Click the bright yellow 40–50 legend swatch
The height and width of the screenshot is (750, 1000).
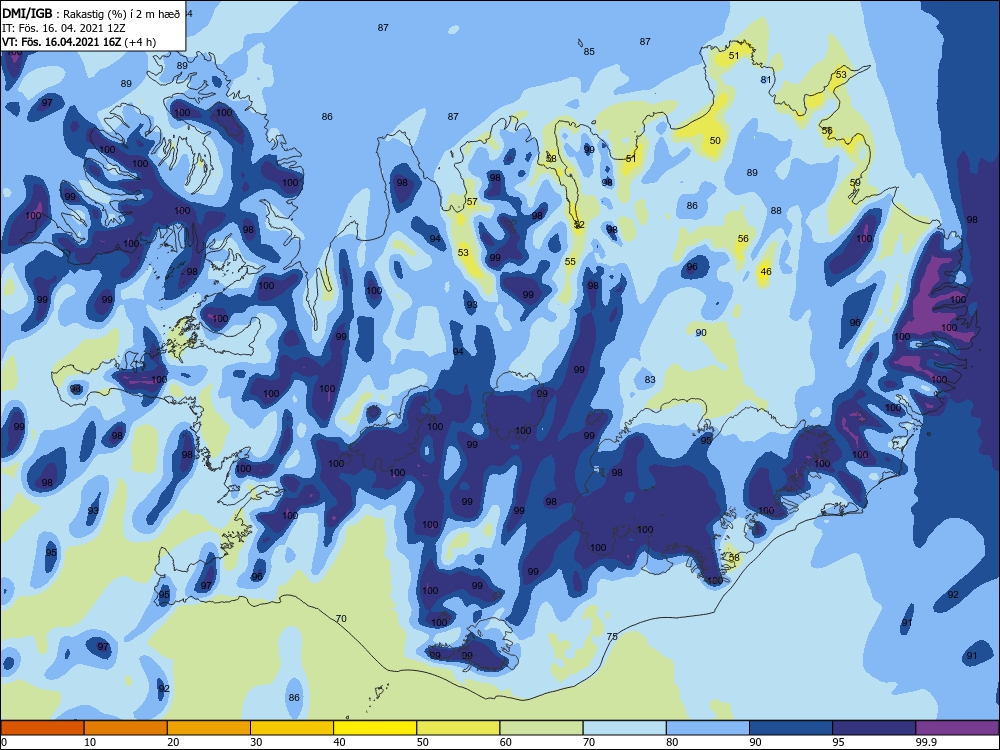(375, 728)
